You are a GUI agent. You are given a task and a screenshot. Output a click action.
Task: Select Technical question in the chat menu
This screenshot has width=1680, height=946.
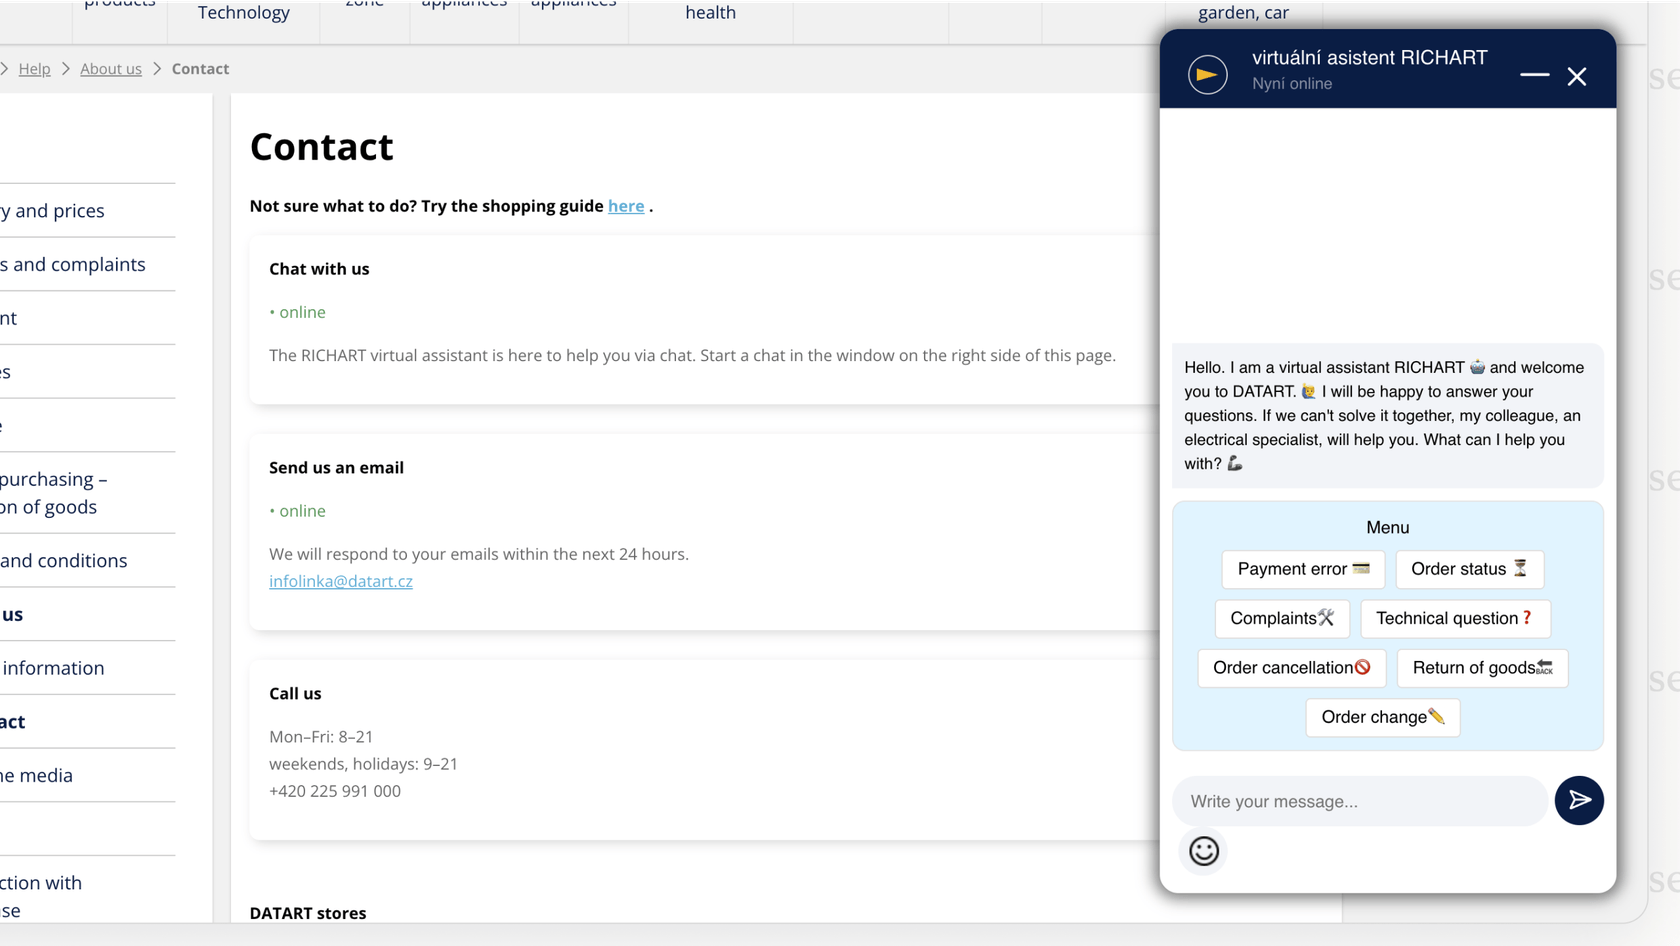(1455, 618)
